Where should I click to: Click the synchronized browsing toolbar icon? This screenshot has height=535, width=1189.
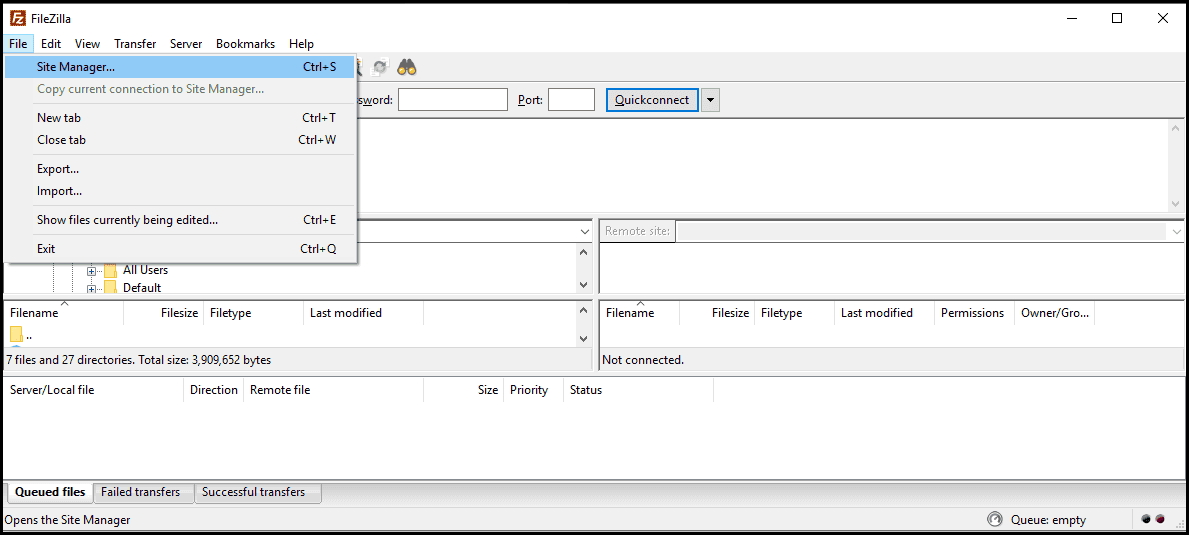(x=381, y=67)
